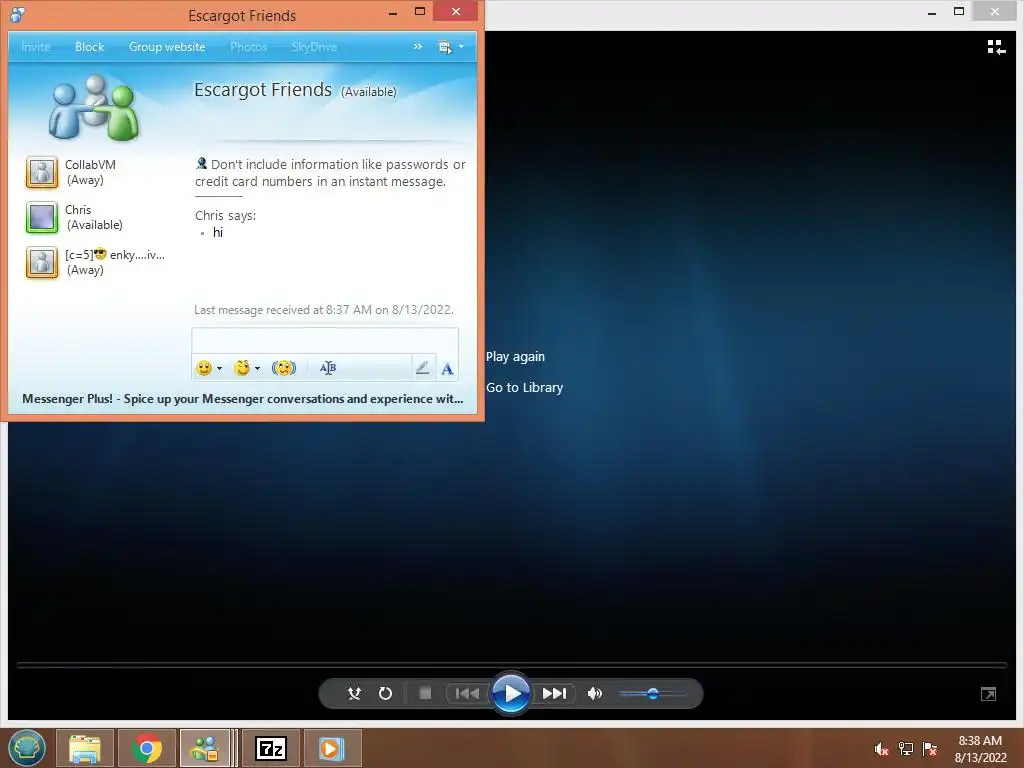Image resolution: width=1024 pixels, height=768 pixels.
Task: Mute the Media Player volume
Action: pos(594,694)
